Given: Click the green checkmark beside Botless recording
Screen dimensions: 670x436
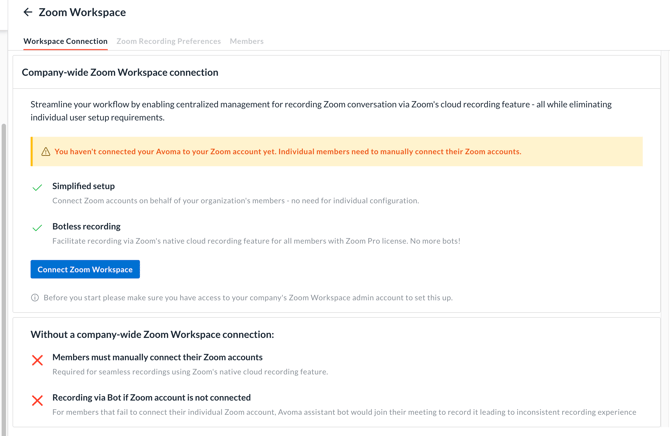Looking at the screenshot, I should pyautogui.click(x=37, y=228).
